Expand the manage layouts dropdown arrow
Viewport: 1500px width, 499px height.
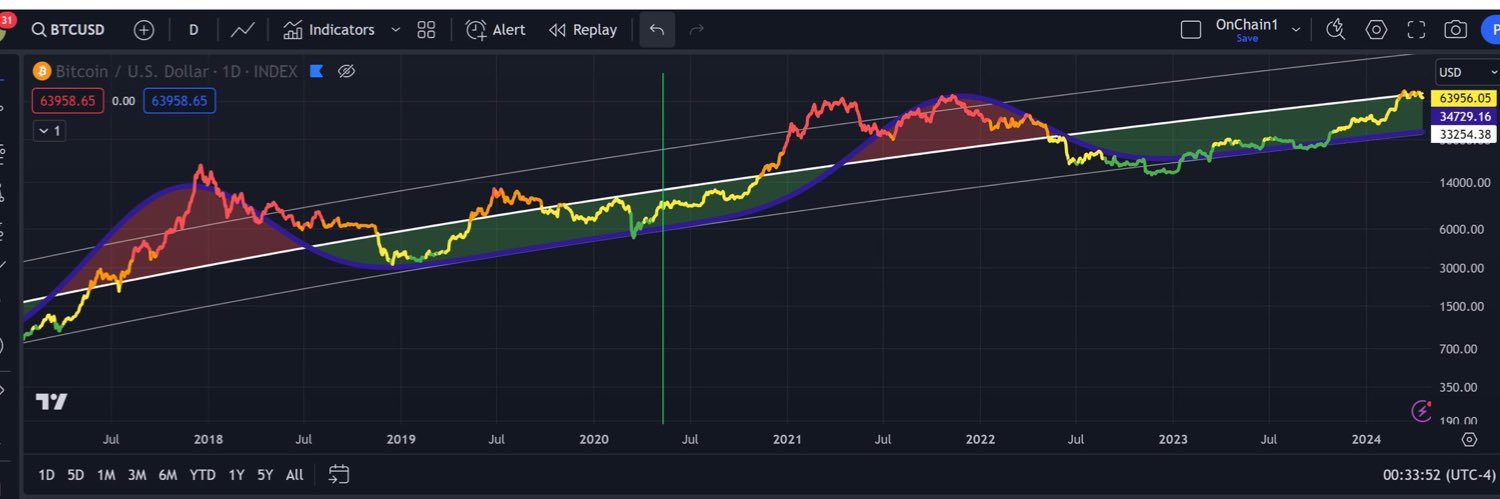[1296, 30]
